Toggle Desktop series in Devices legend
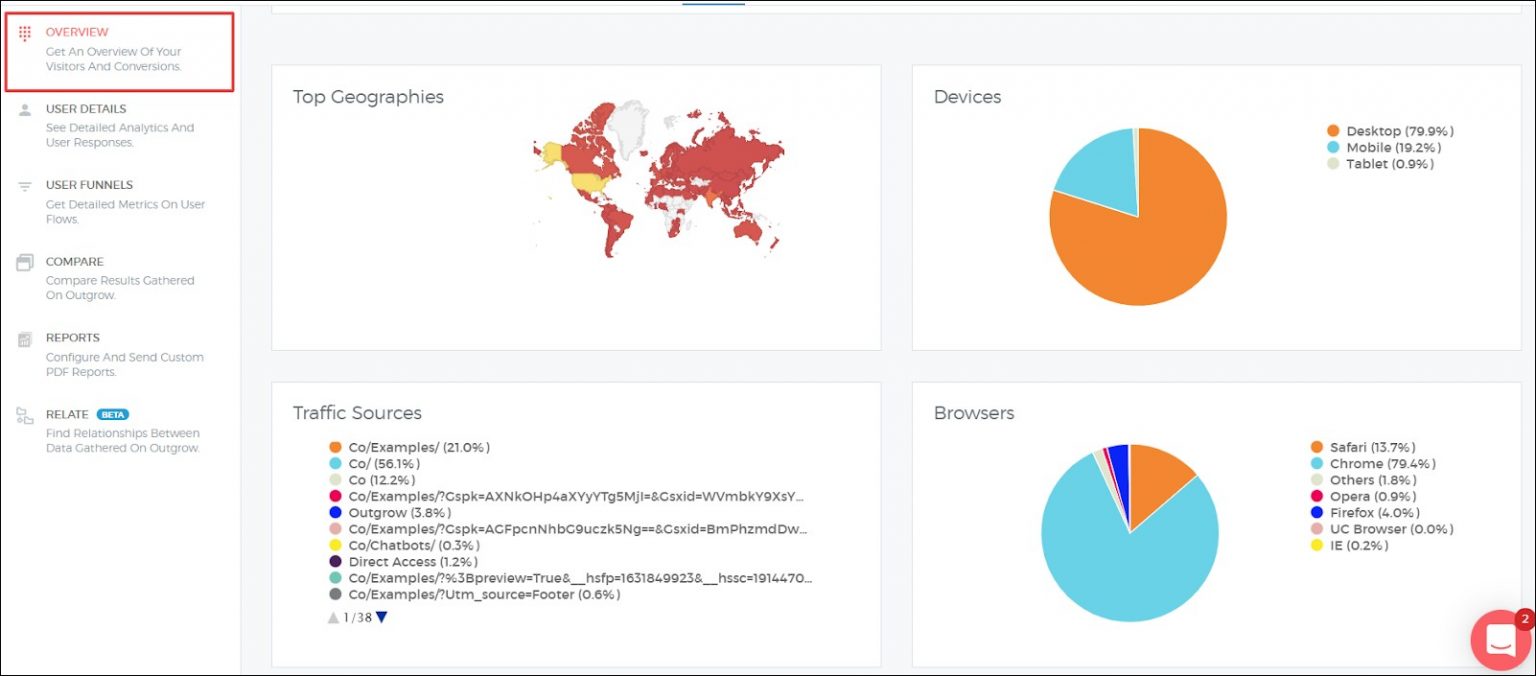The image size is (1536, 676). (1399, 131)
